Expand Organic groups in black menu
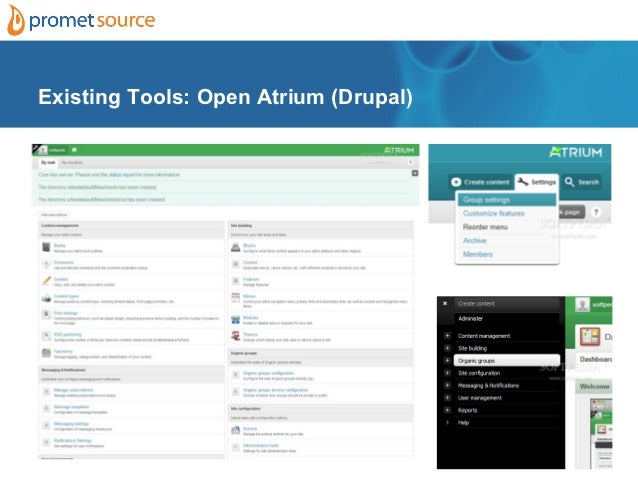 click(x=447, y=361)
